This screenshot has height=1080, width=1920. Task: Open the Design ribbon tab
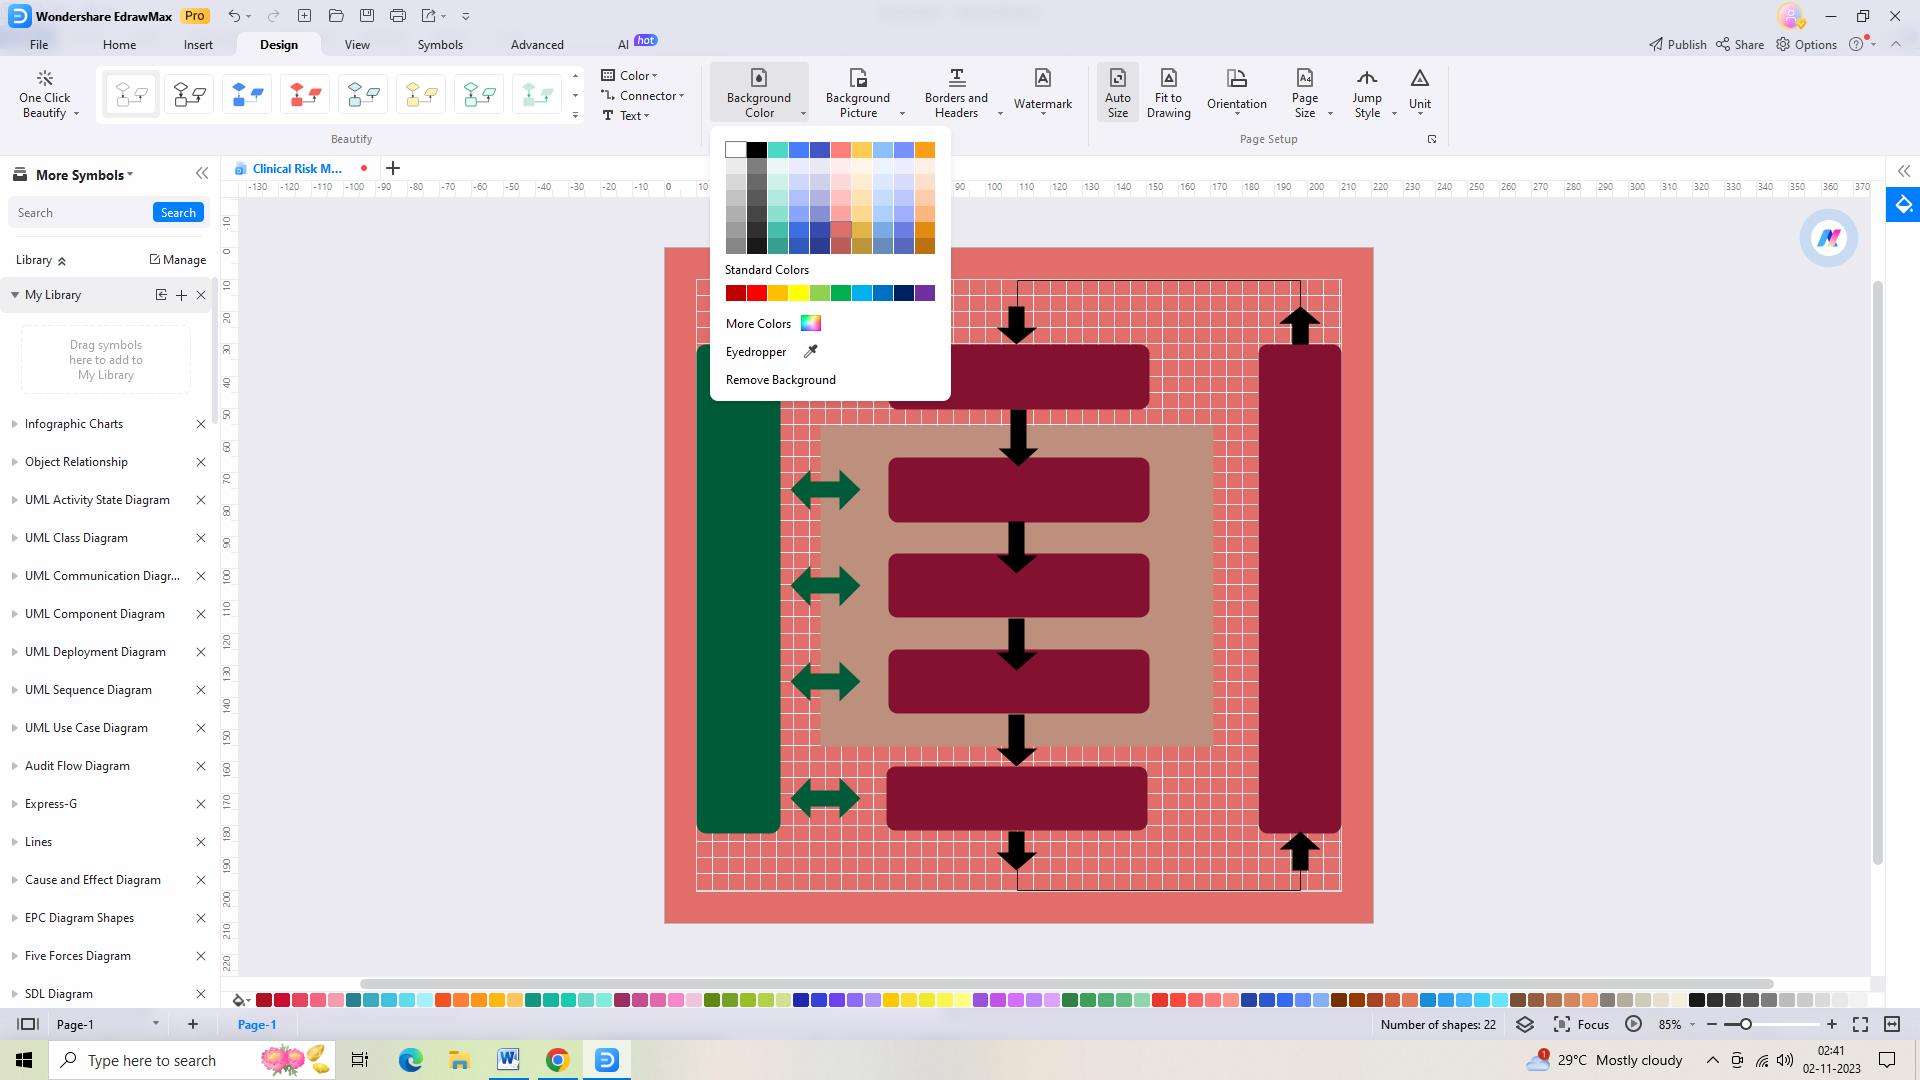pos(278,44)
